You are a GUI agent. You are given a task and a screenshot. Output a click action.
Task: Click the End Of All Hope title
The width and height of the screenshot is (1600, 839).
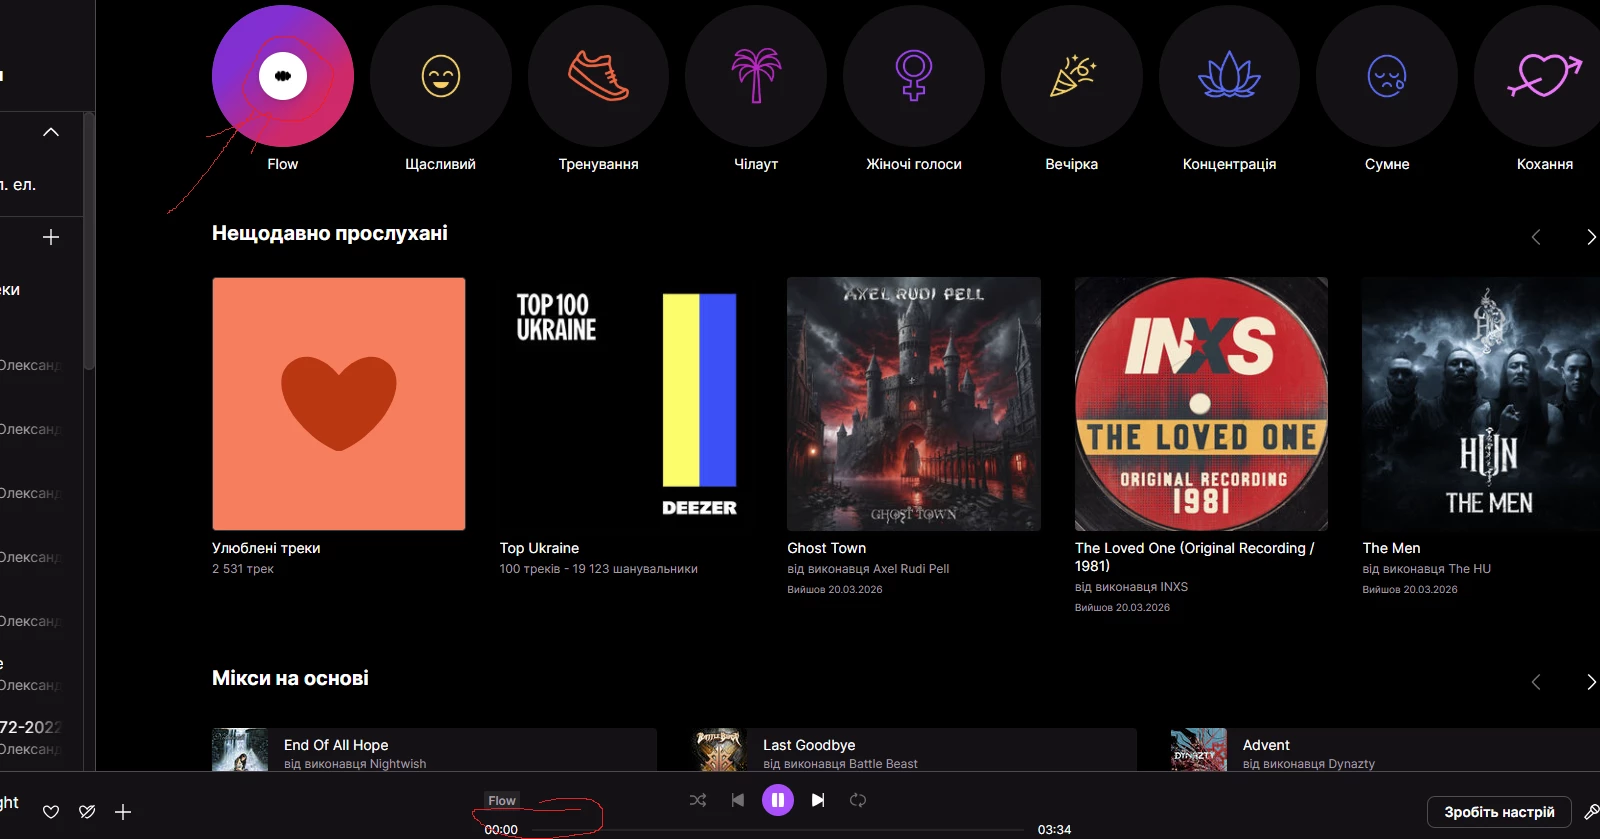pyautogui.click(x=336, y=745)
